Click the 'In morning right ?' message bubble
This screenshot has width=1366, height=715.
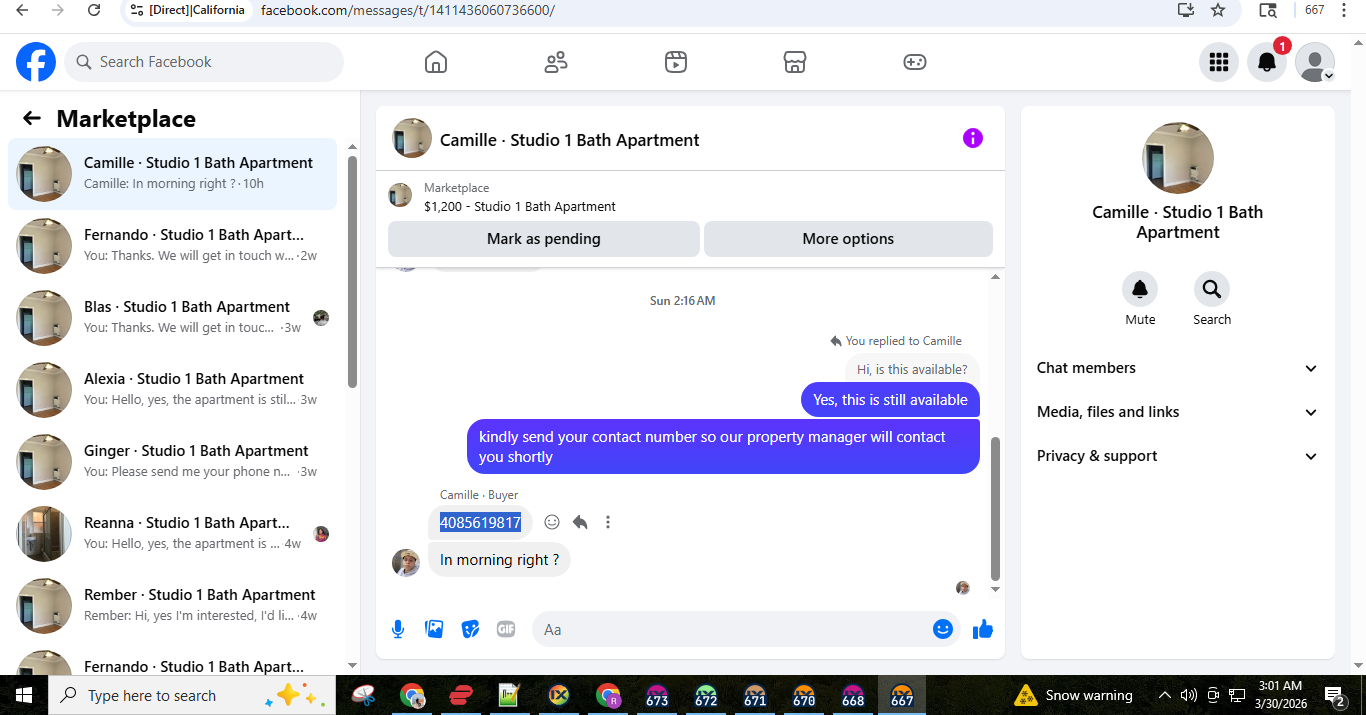pos(500,560)
